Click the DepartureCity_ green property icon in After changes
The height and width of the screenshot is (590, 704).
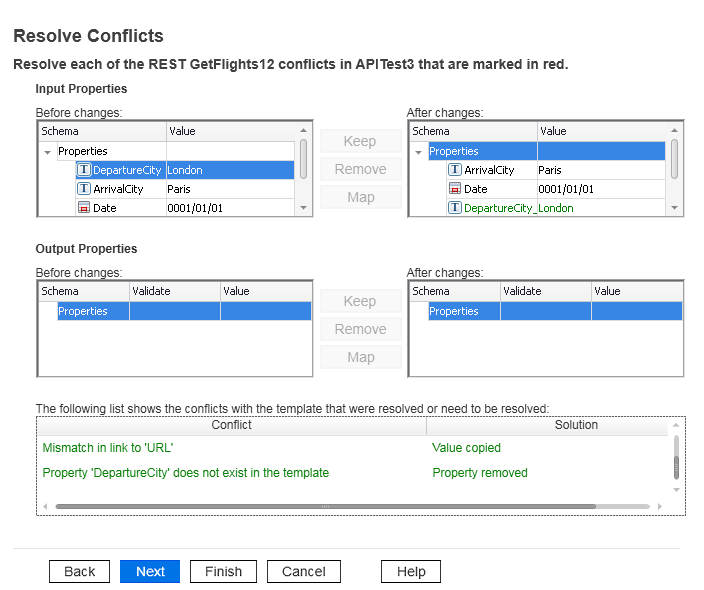[455, 208]
